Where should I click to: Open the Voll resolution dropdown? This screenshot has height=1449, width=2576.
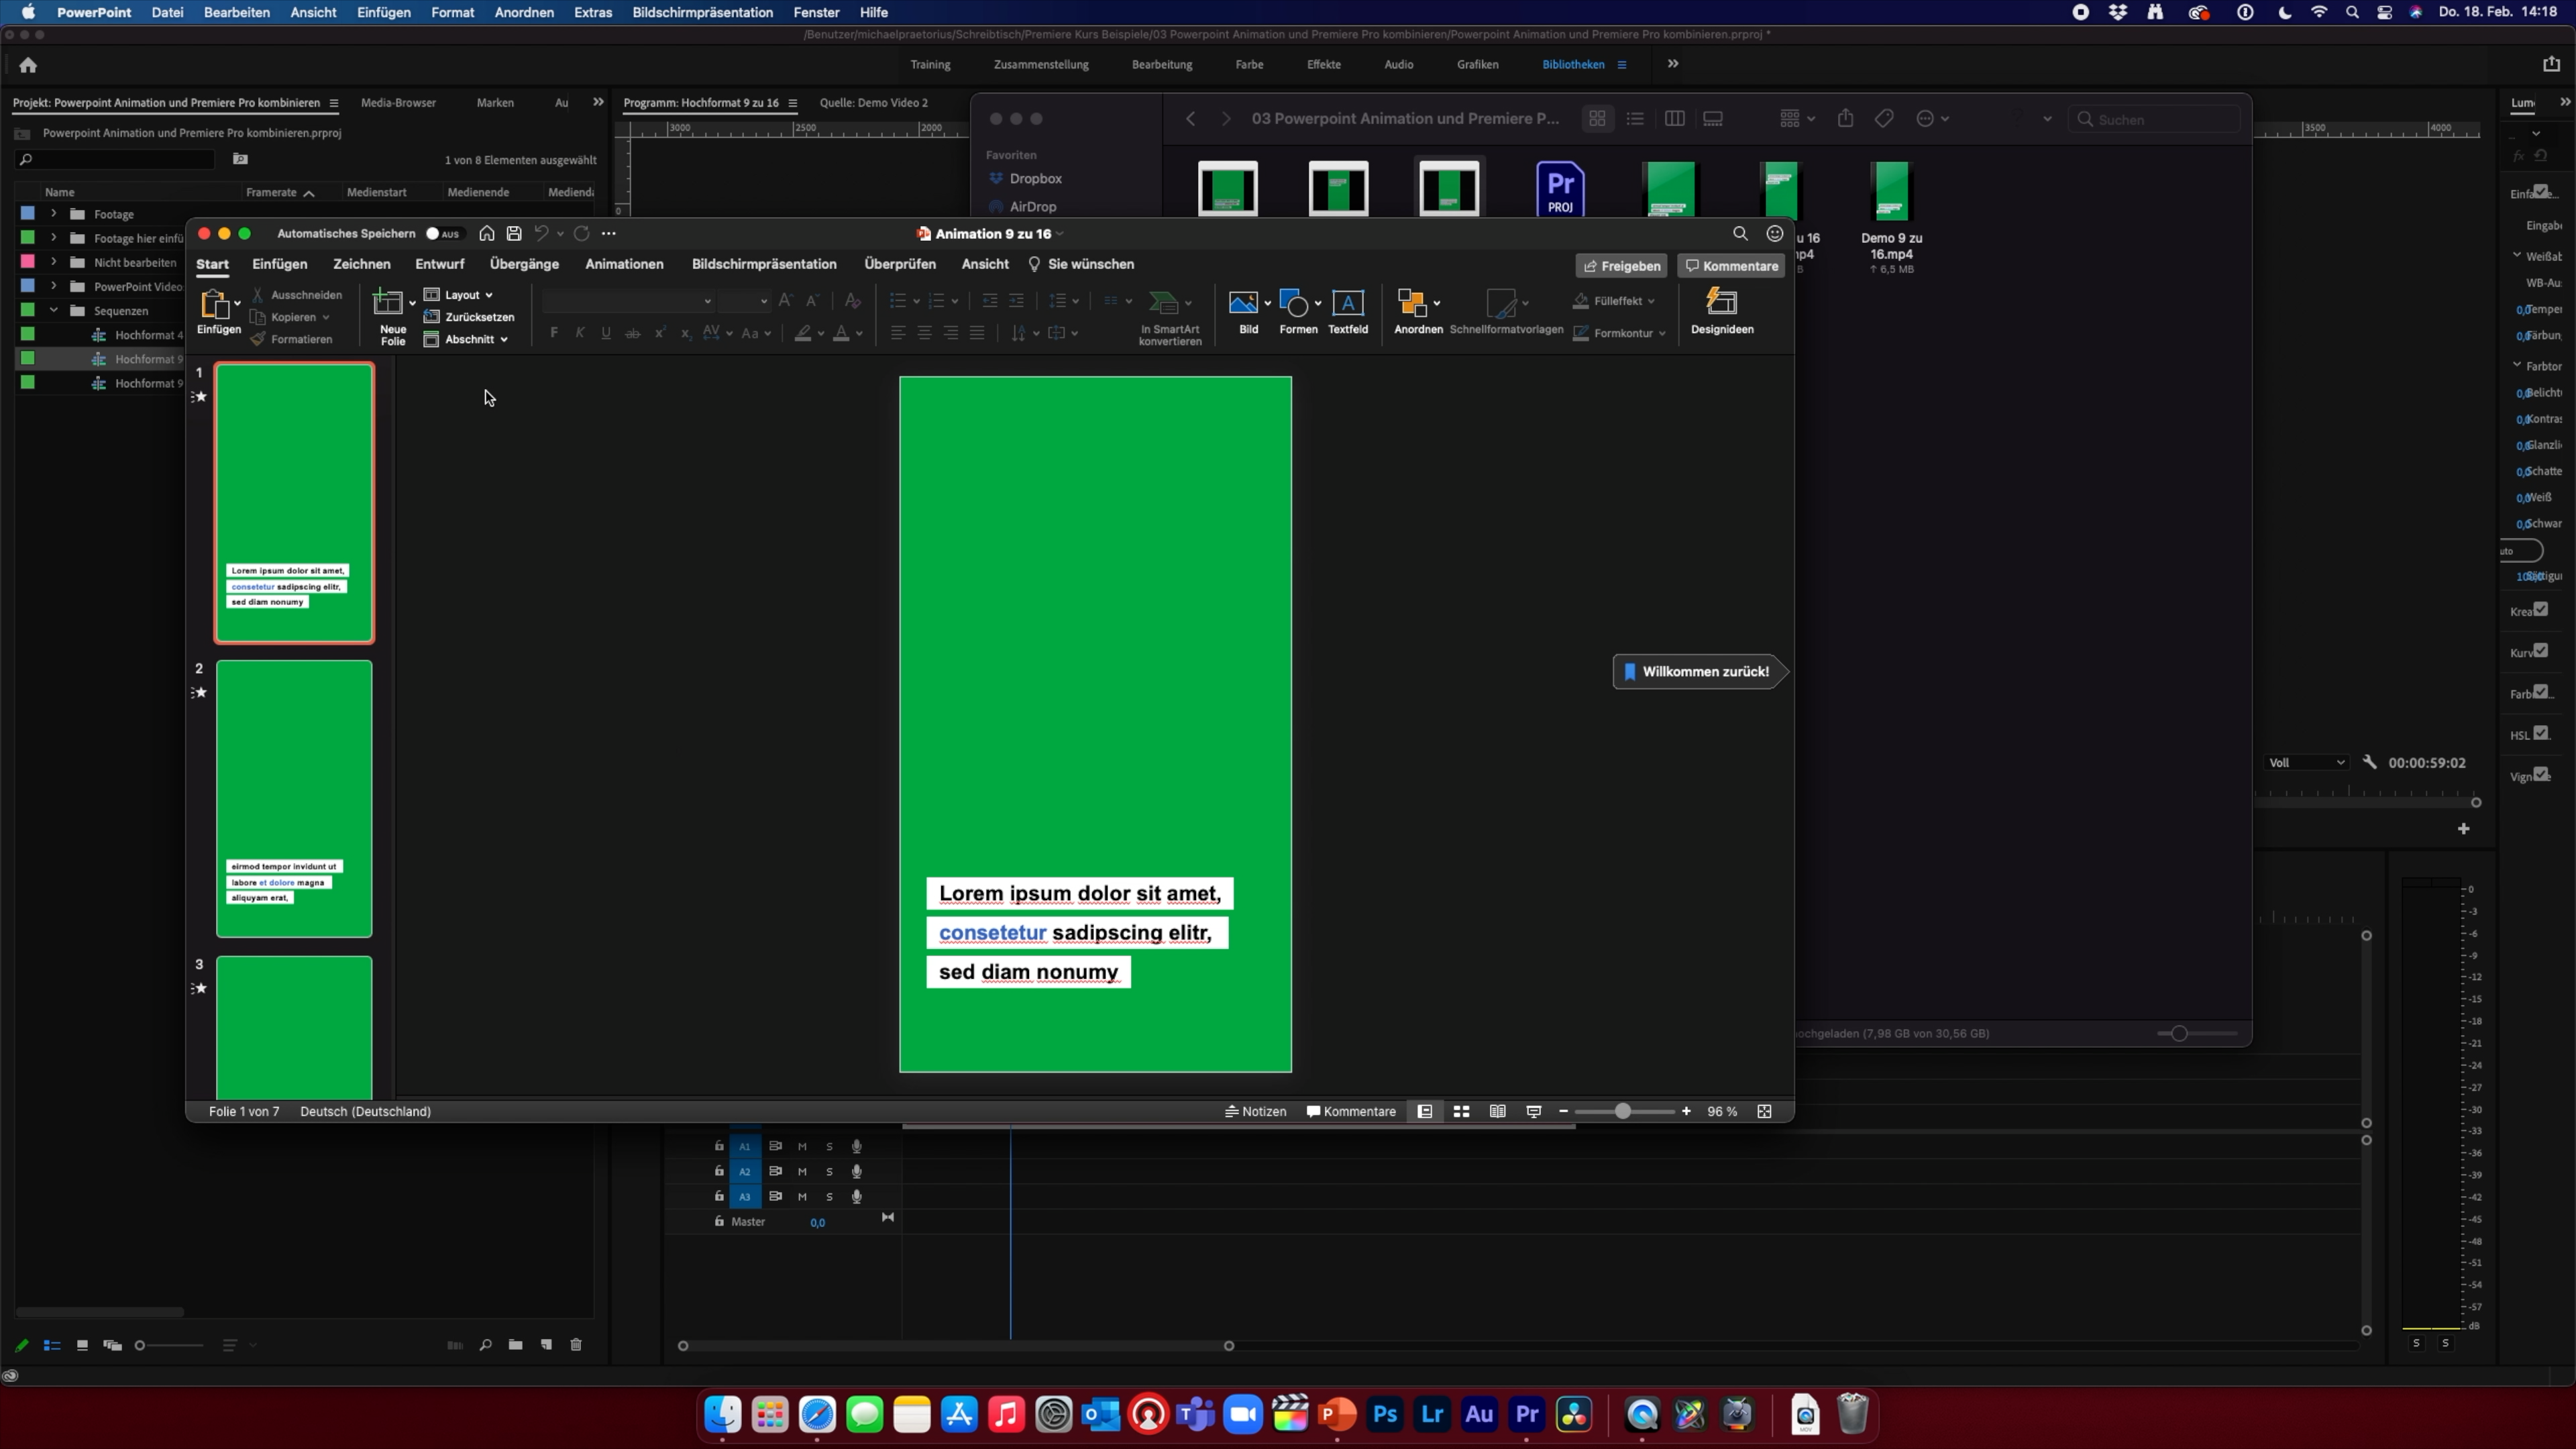tap(2306, 762)
